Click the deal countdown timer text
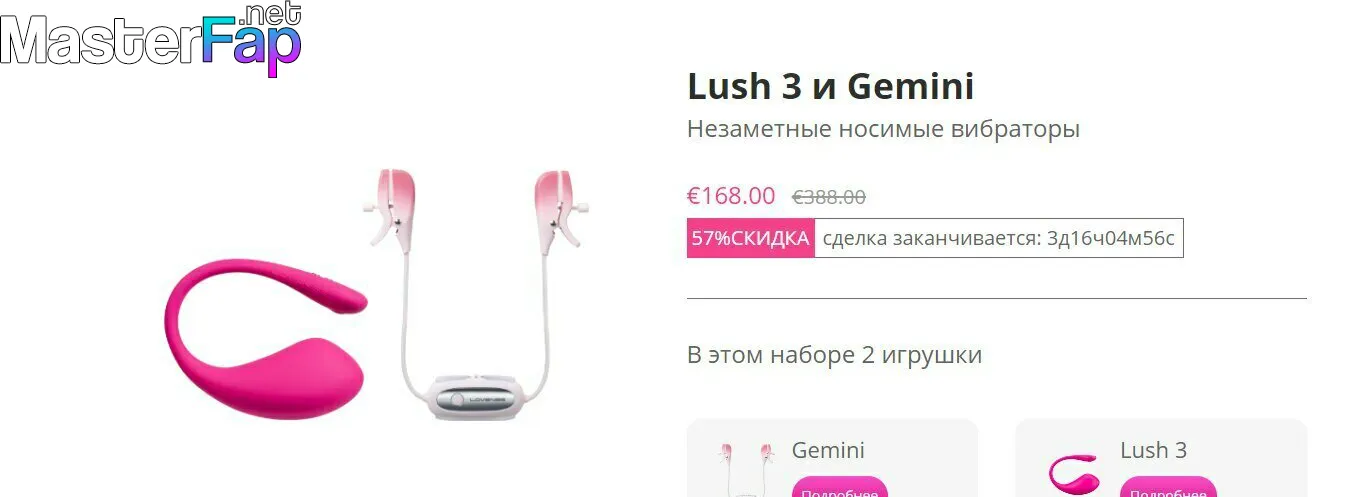Viewport: 1362px width, 497px height. pyautogui.click(x=999, y=238)
